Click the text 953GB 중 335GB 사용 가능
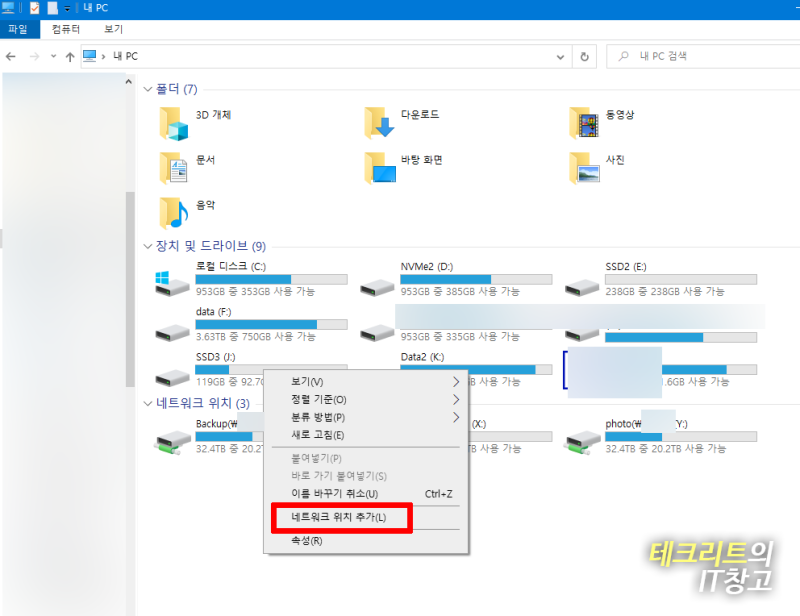 click(460, 336)
